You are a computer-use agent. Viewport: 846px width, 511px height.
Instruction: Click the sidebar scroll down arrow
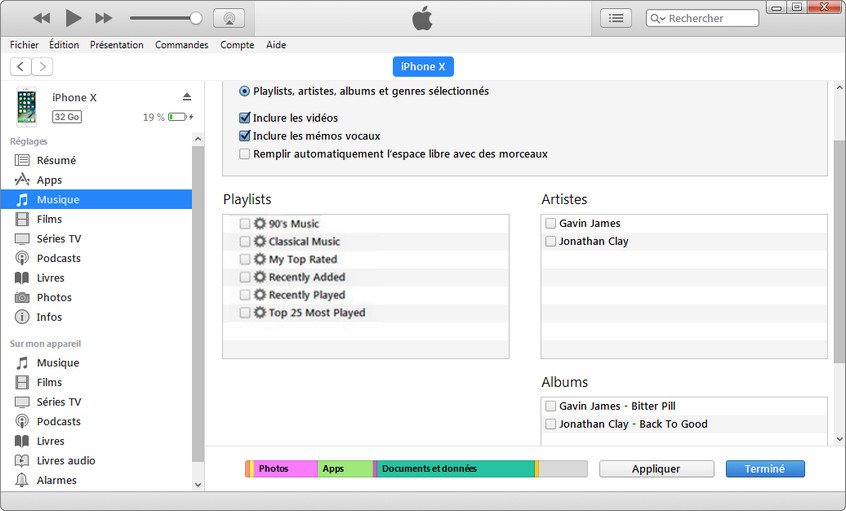pyautogui.click(x=198, y=484)
